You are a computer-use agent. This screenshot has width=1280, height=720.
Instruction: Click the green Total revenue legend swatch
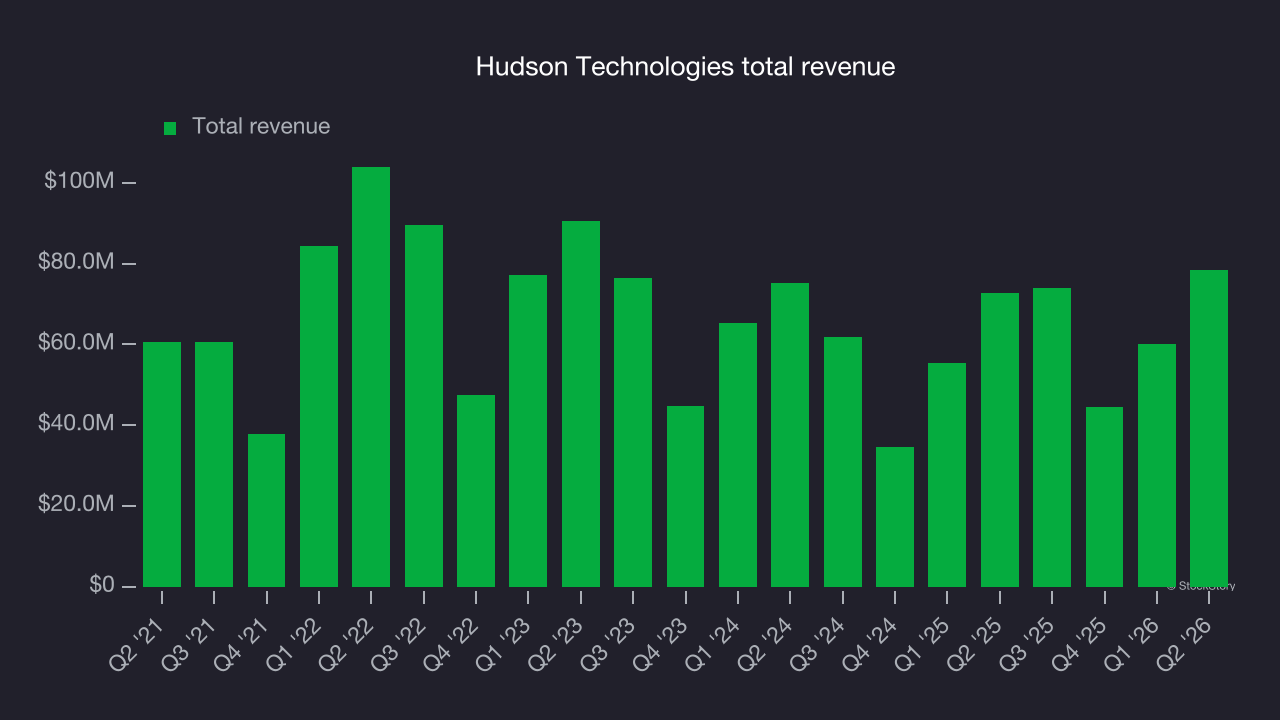170,128
